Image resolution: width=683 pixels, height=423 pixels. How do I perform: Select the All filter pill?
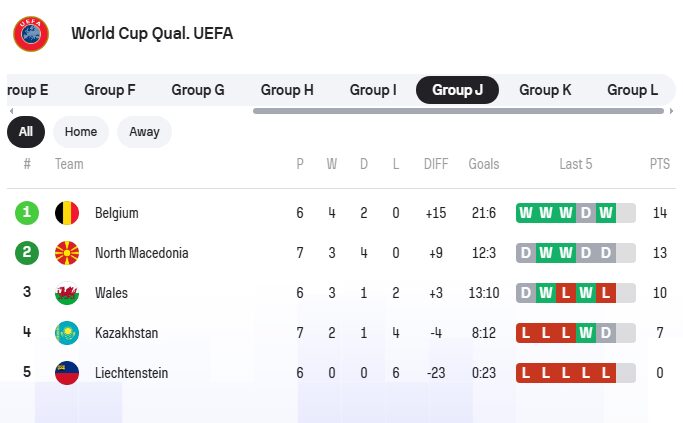point(26,132)
